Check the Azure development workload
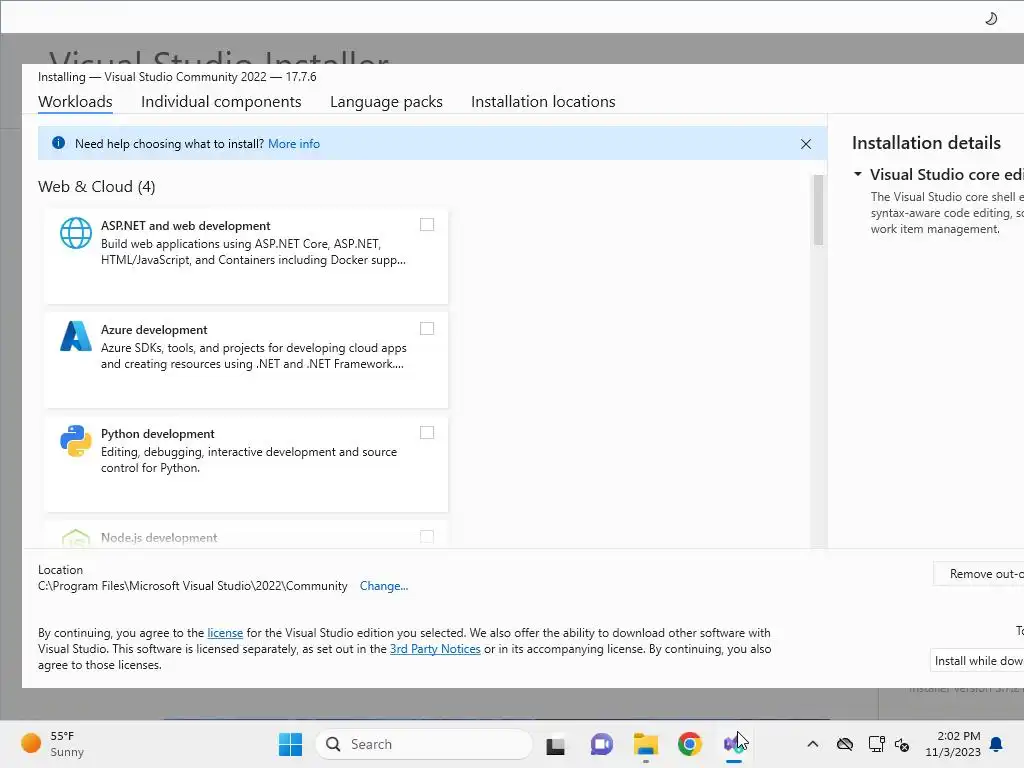This screenshot has height=768, width=1024. (426, 328)
